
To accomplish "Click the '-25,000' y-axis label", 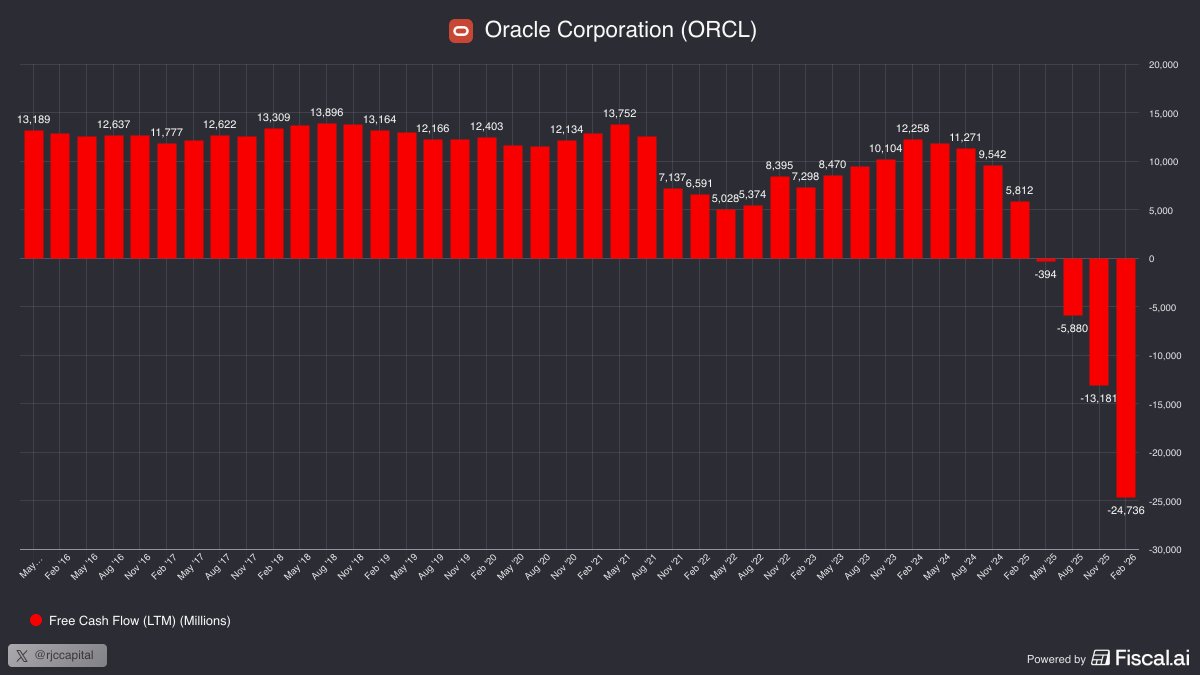I will [1165, 502].
